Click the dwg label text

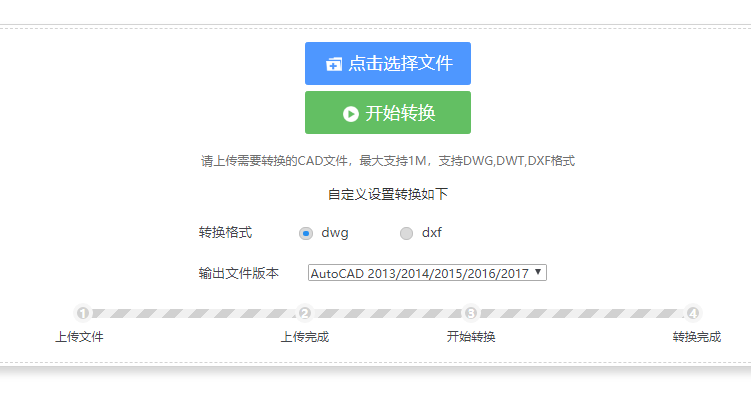click(x=335, y=233)
